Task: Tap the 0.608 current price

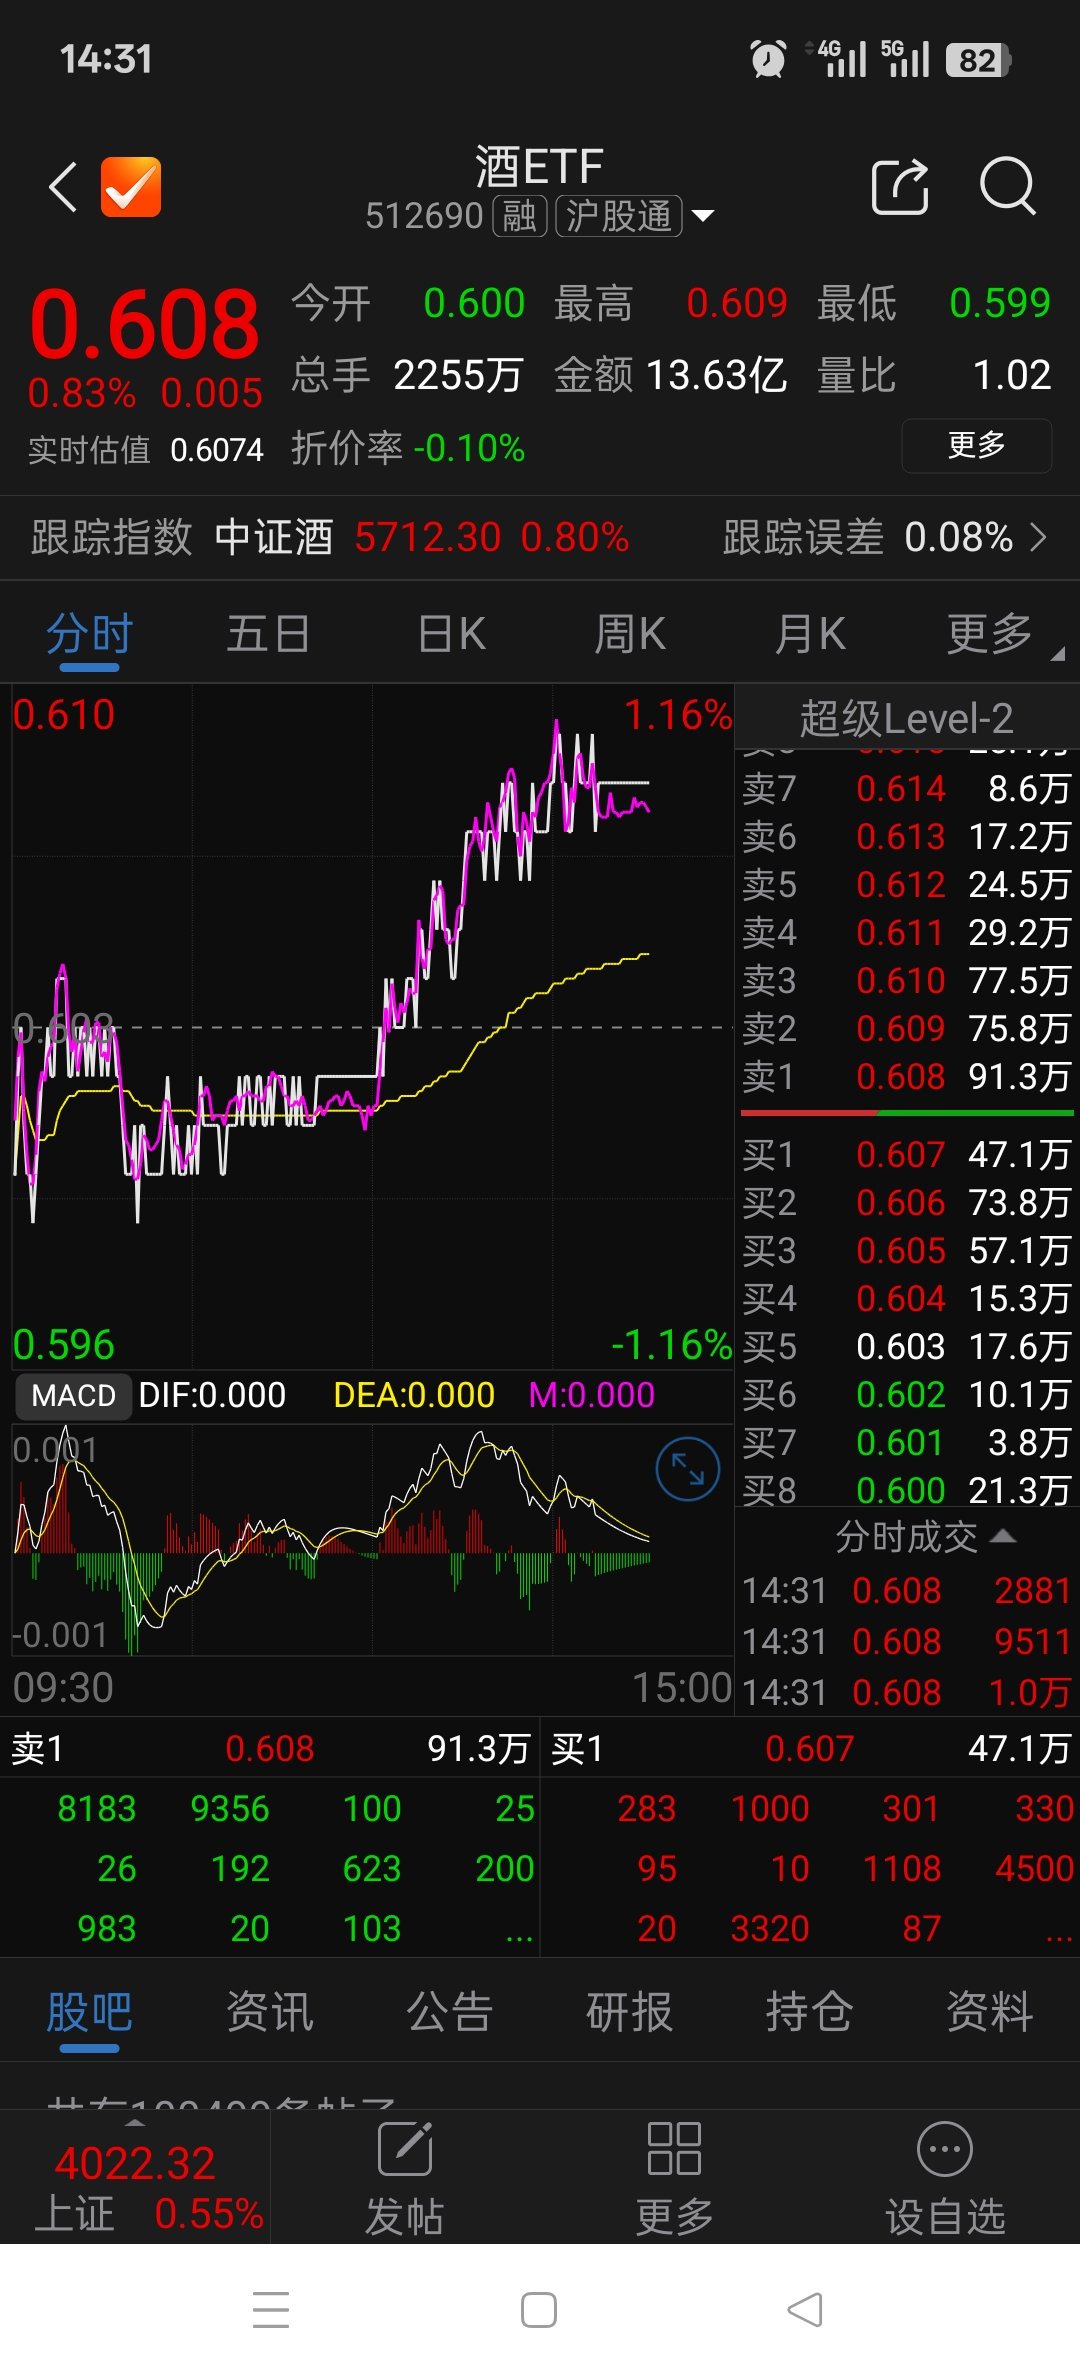Action: pos(145,324)
